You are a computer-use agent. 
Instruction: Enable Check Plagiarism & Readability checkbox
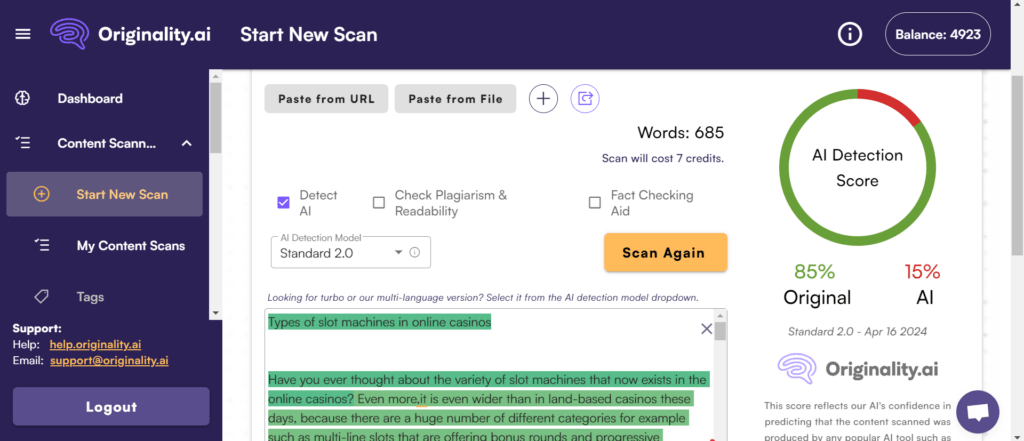[x=379, y=203]
